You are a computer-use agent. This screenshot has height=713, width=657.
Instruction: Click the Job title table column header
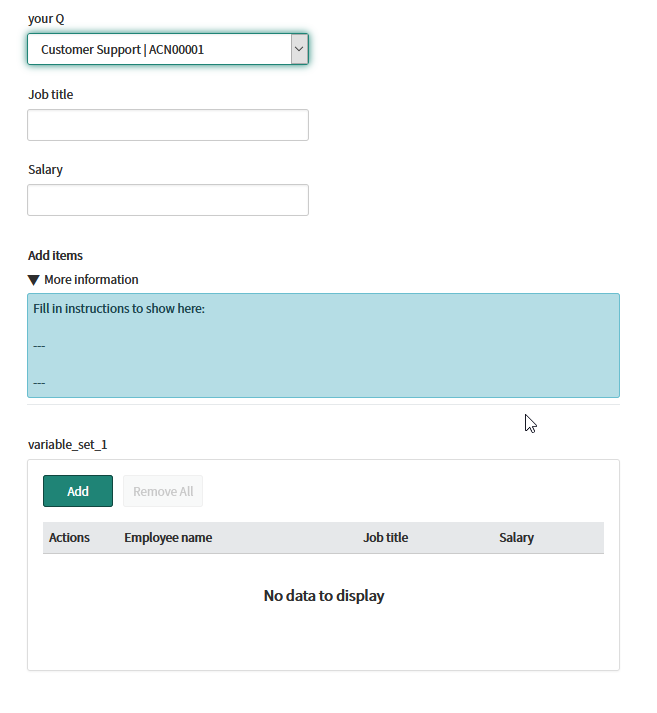[x=386, y=537]
